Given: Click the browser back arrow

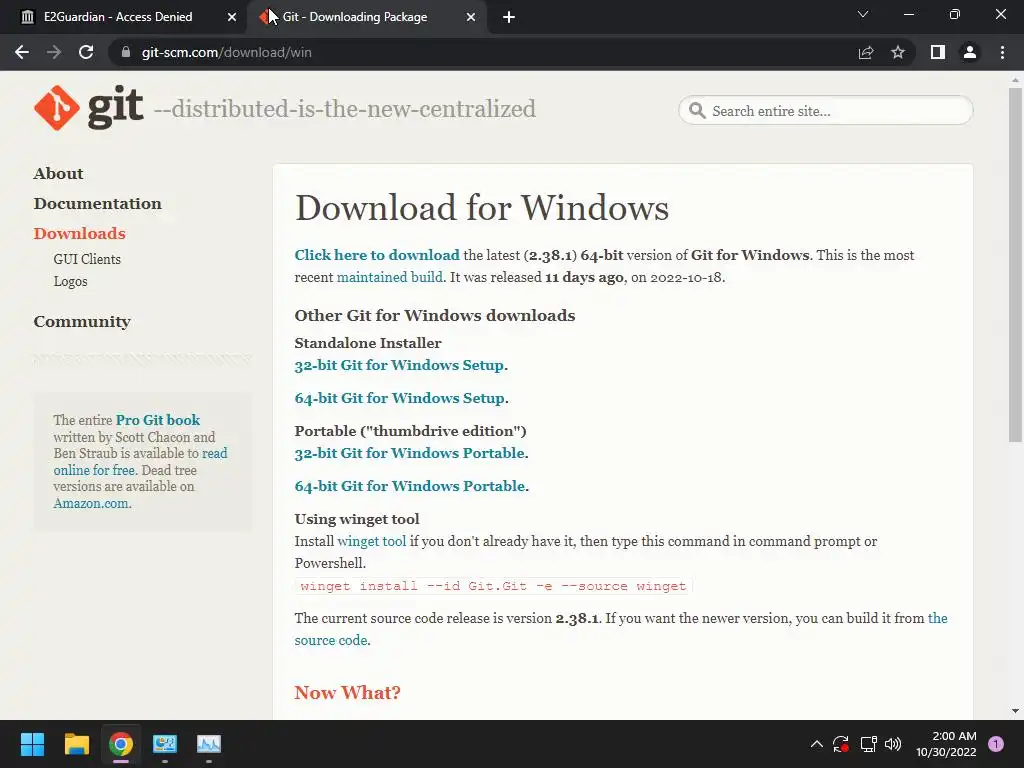Looking at the screenshot, I should pyautogui.click(x=22, y=52).
